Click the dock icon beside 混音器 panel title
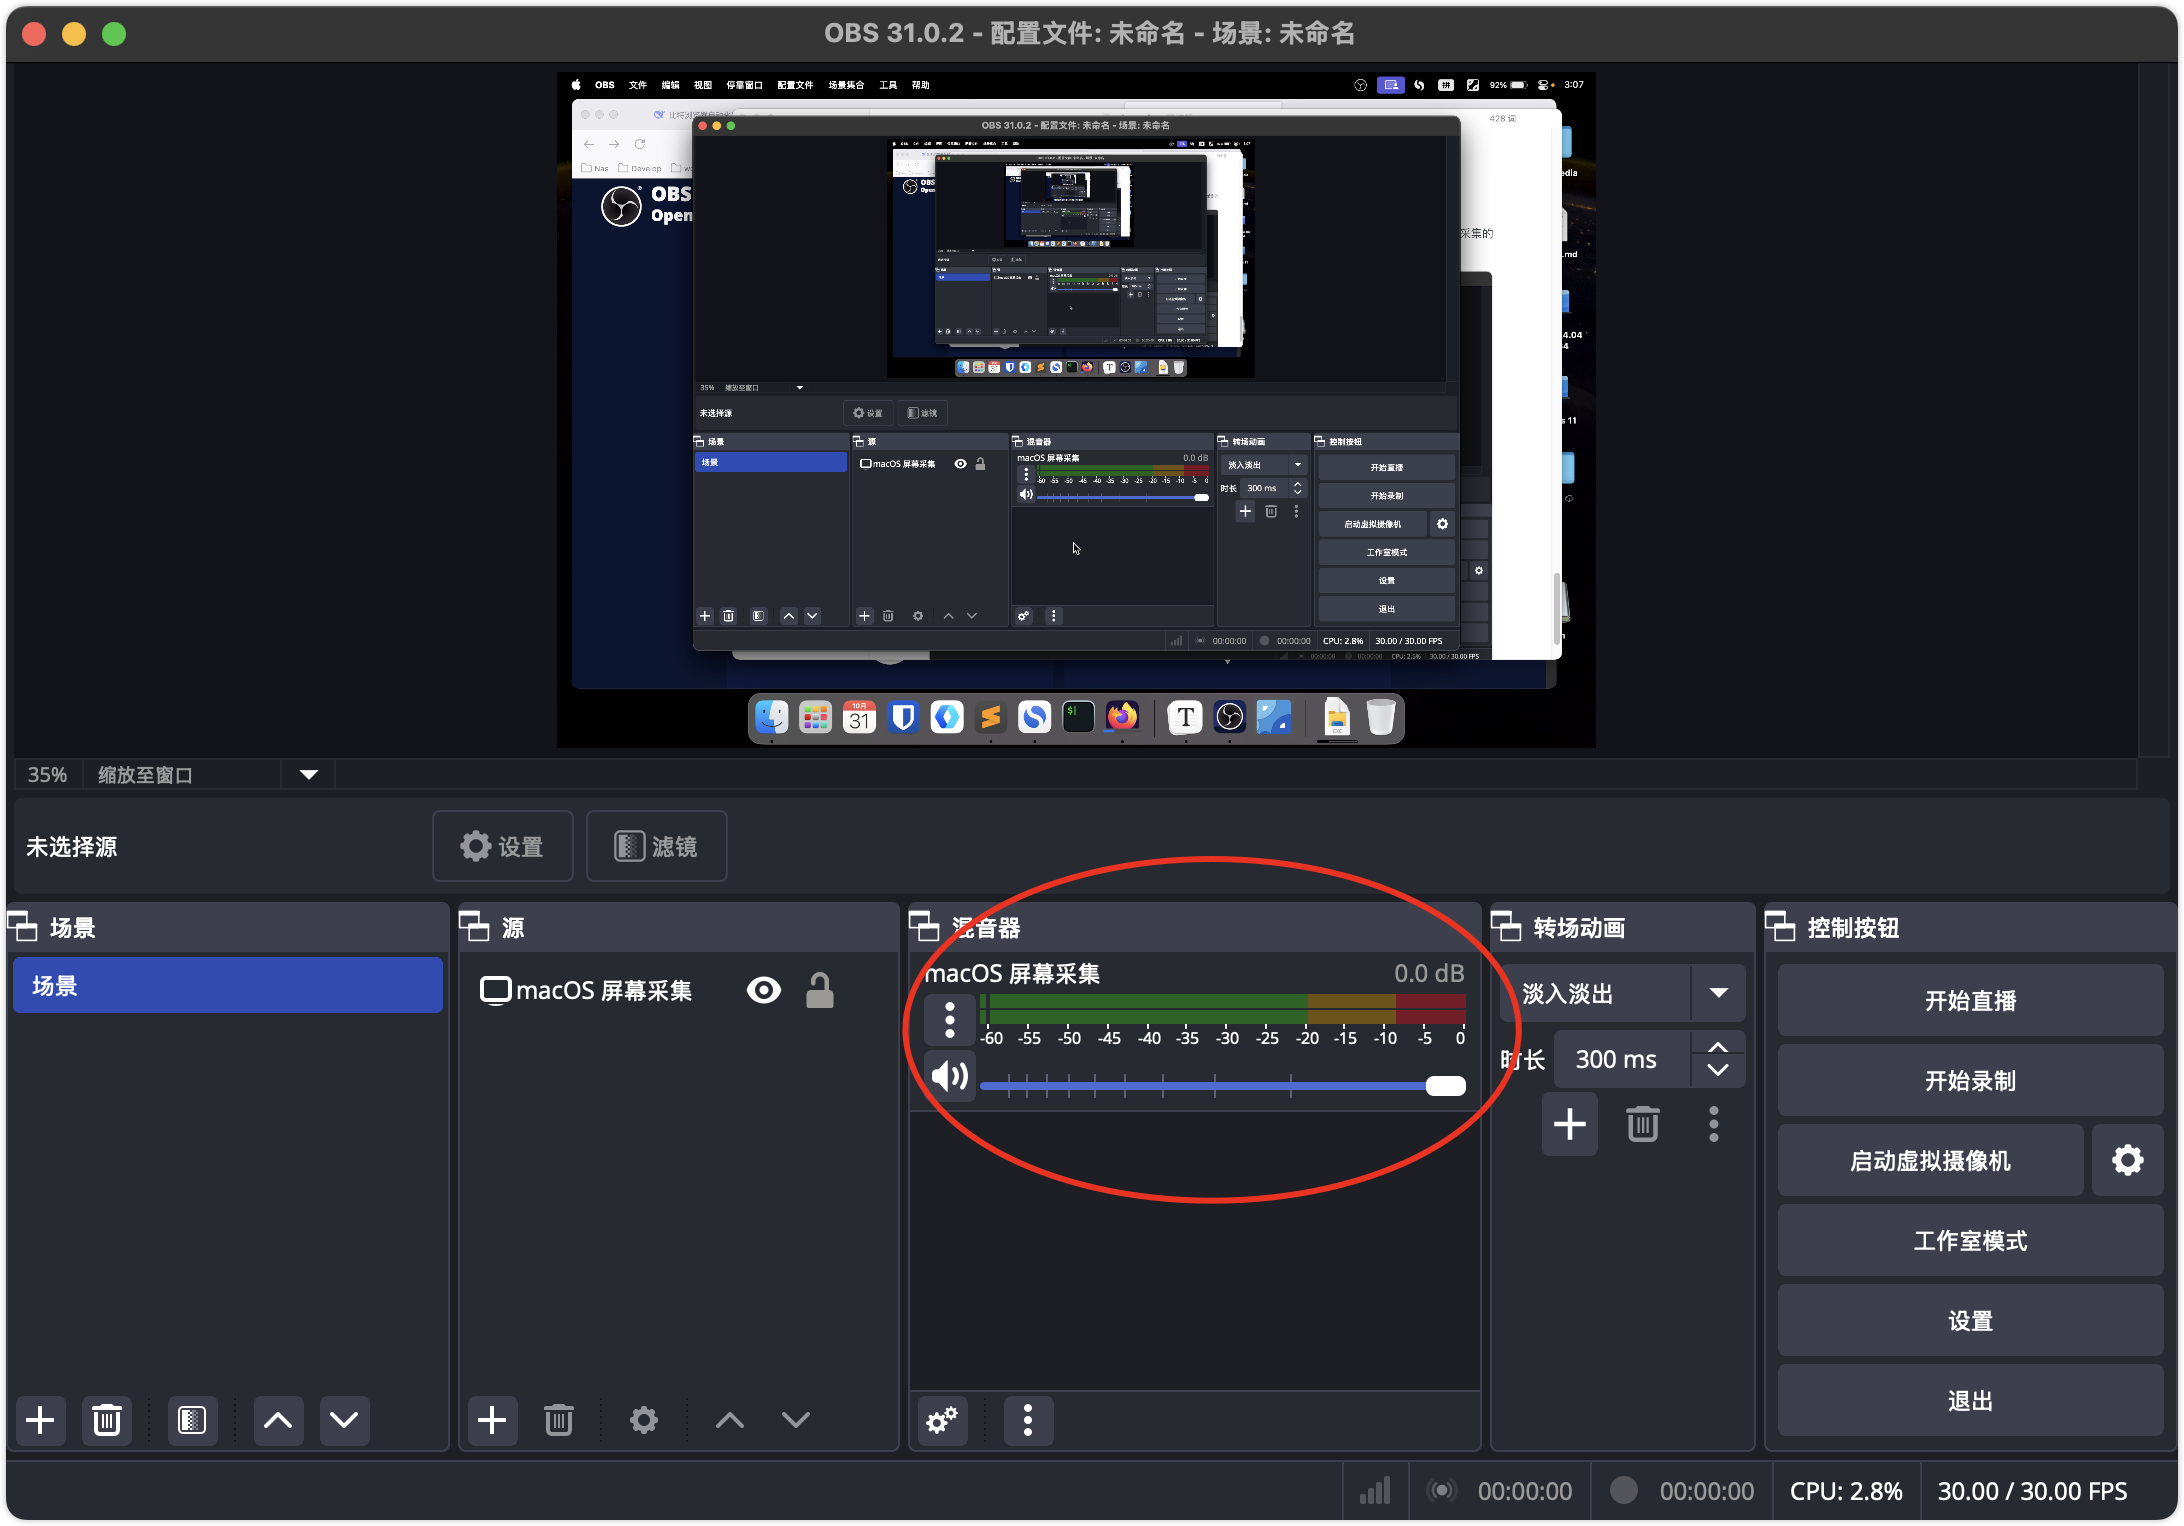This screenshot has width=2184, height=1526. [925, 927]
